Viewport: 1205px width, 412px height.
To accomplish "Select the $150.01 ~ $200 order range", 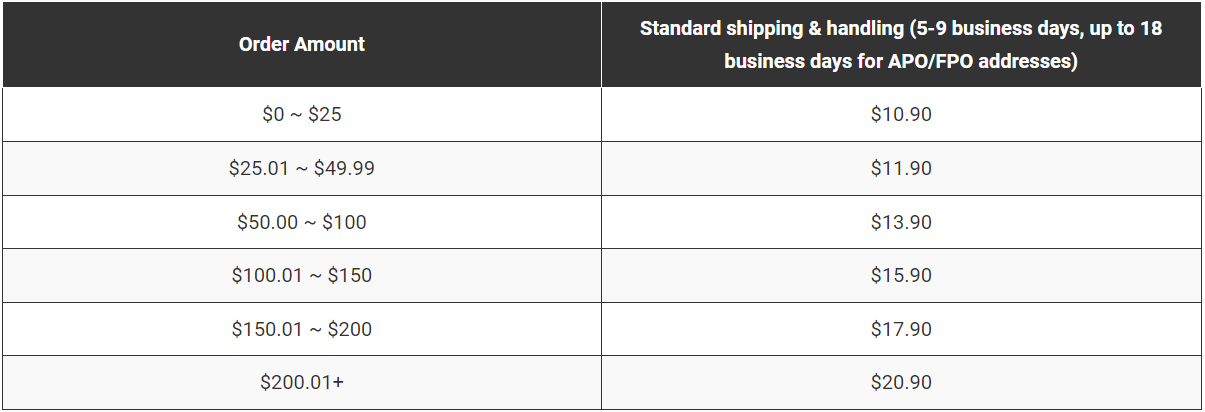I will point(302,329).
